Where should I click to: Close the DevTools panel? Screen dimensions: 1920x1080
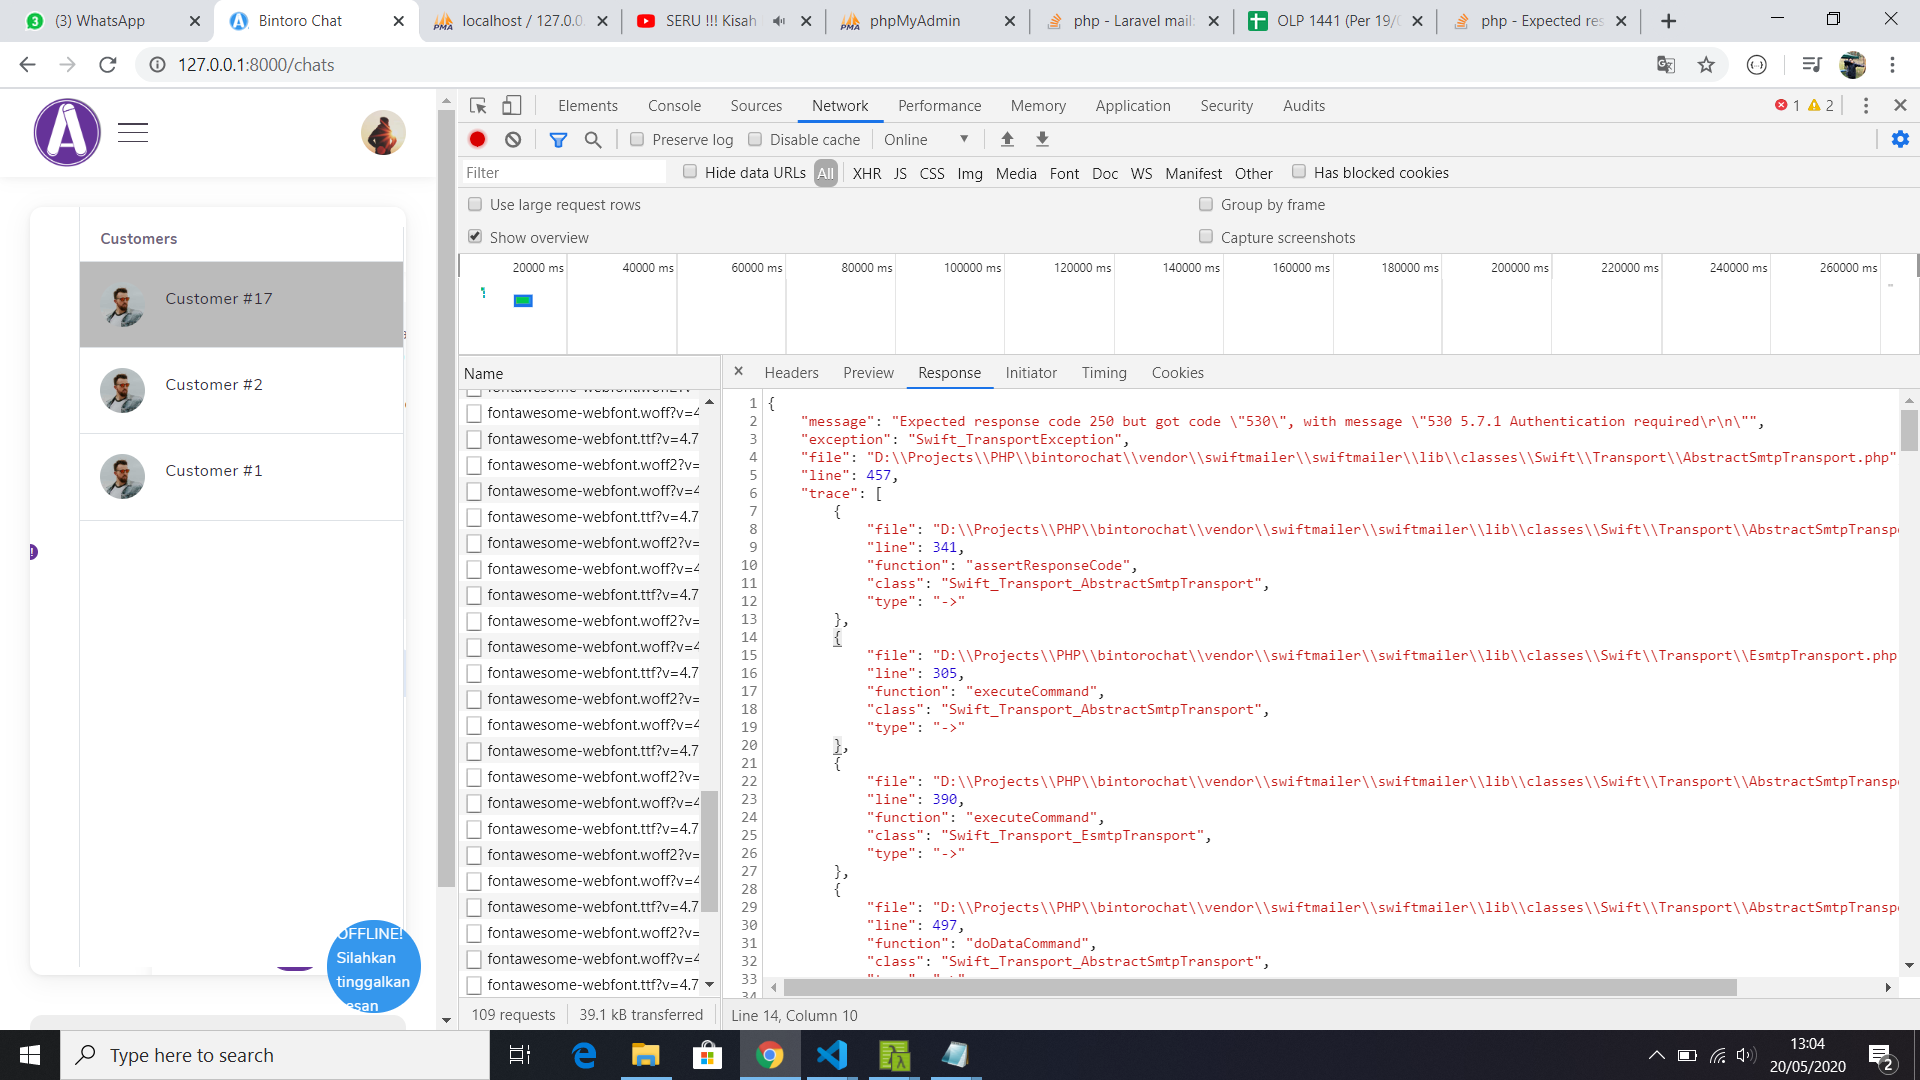pos(1900,106)
